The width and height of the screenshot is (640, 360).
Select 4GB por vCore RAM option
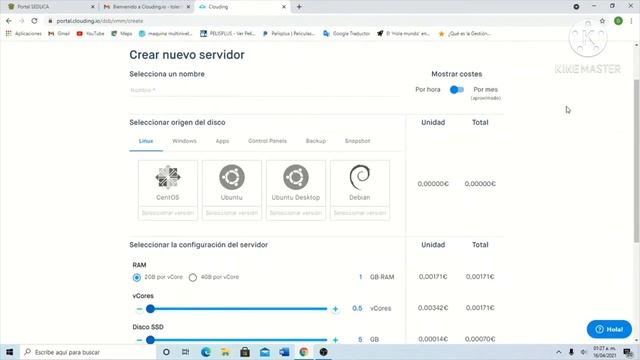tap(193, 278)
